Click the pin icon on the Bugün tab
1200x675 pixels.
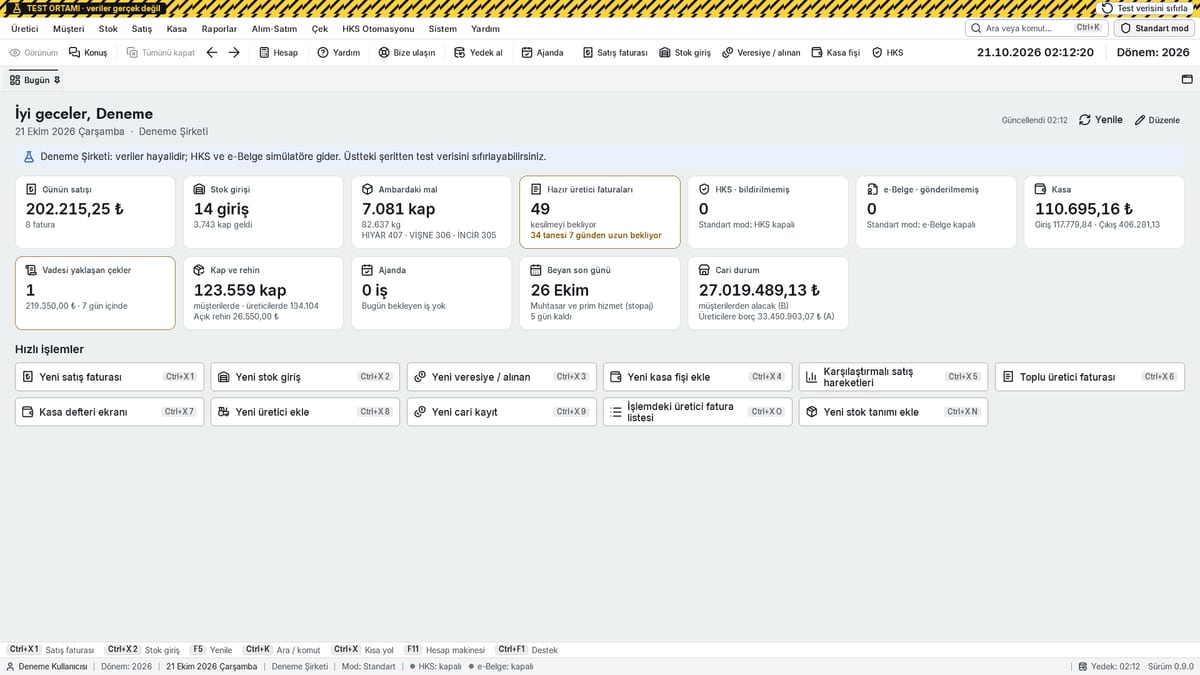(57, 80)
